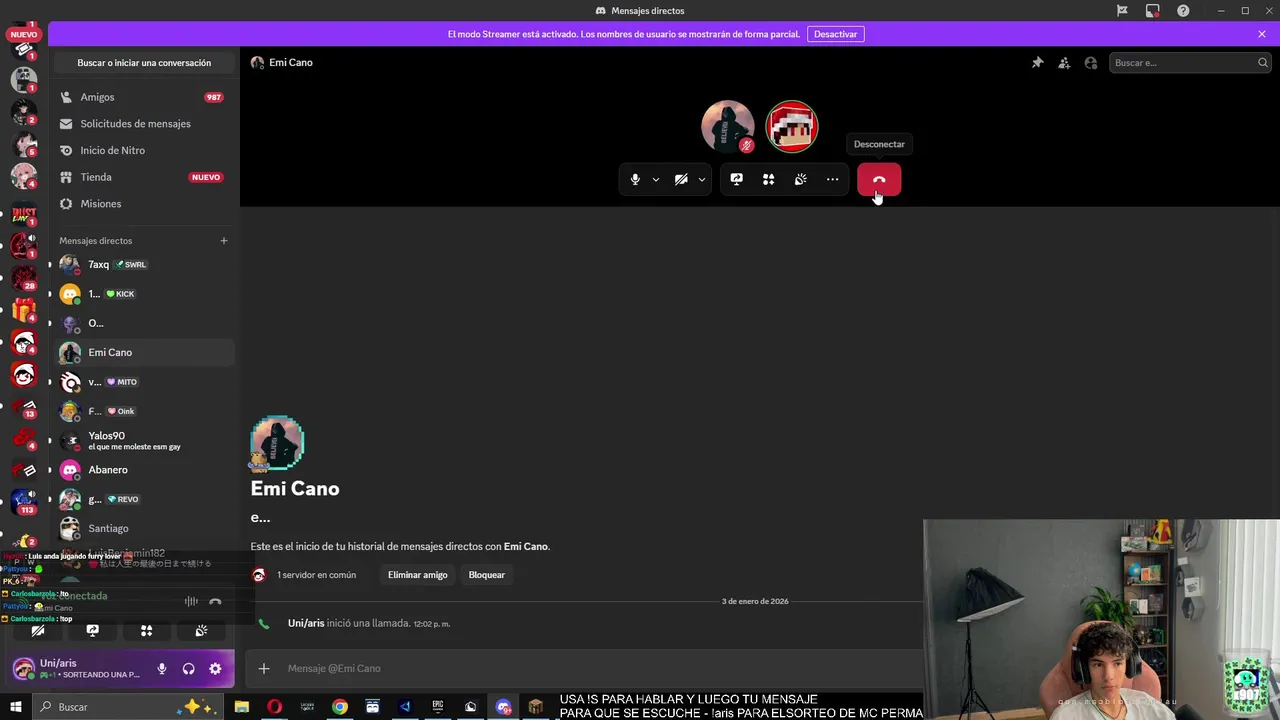Open the Tienda tab

143,177
